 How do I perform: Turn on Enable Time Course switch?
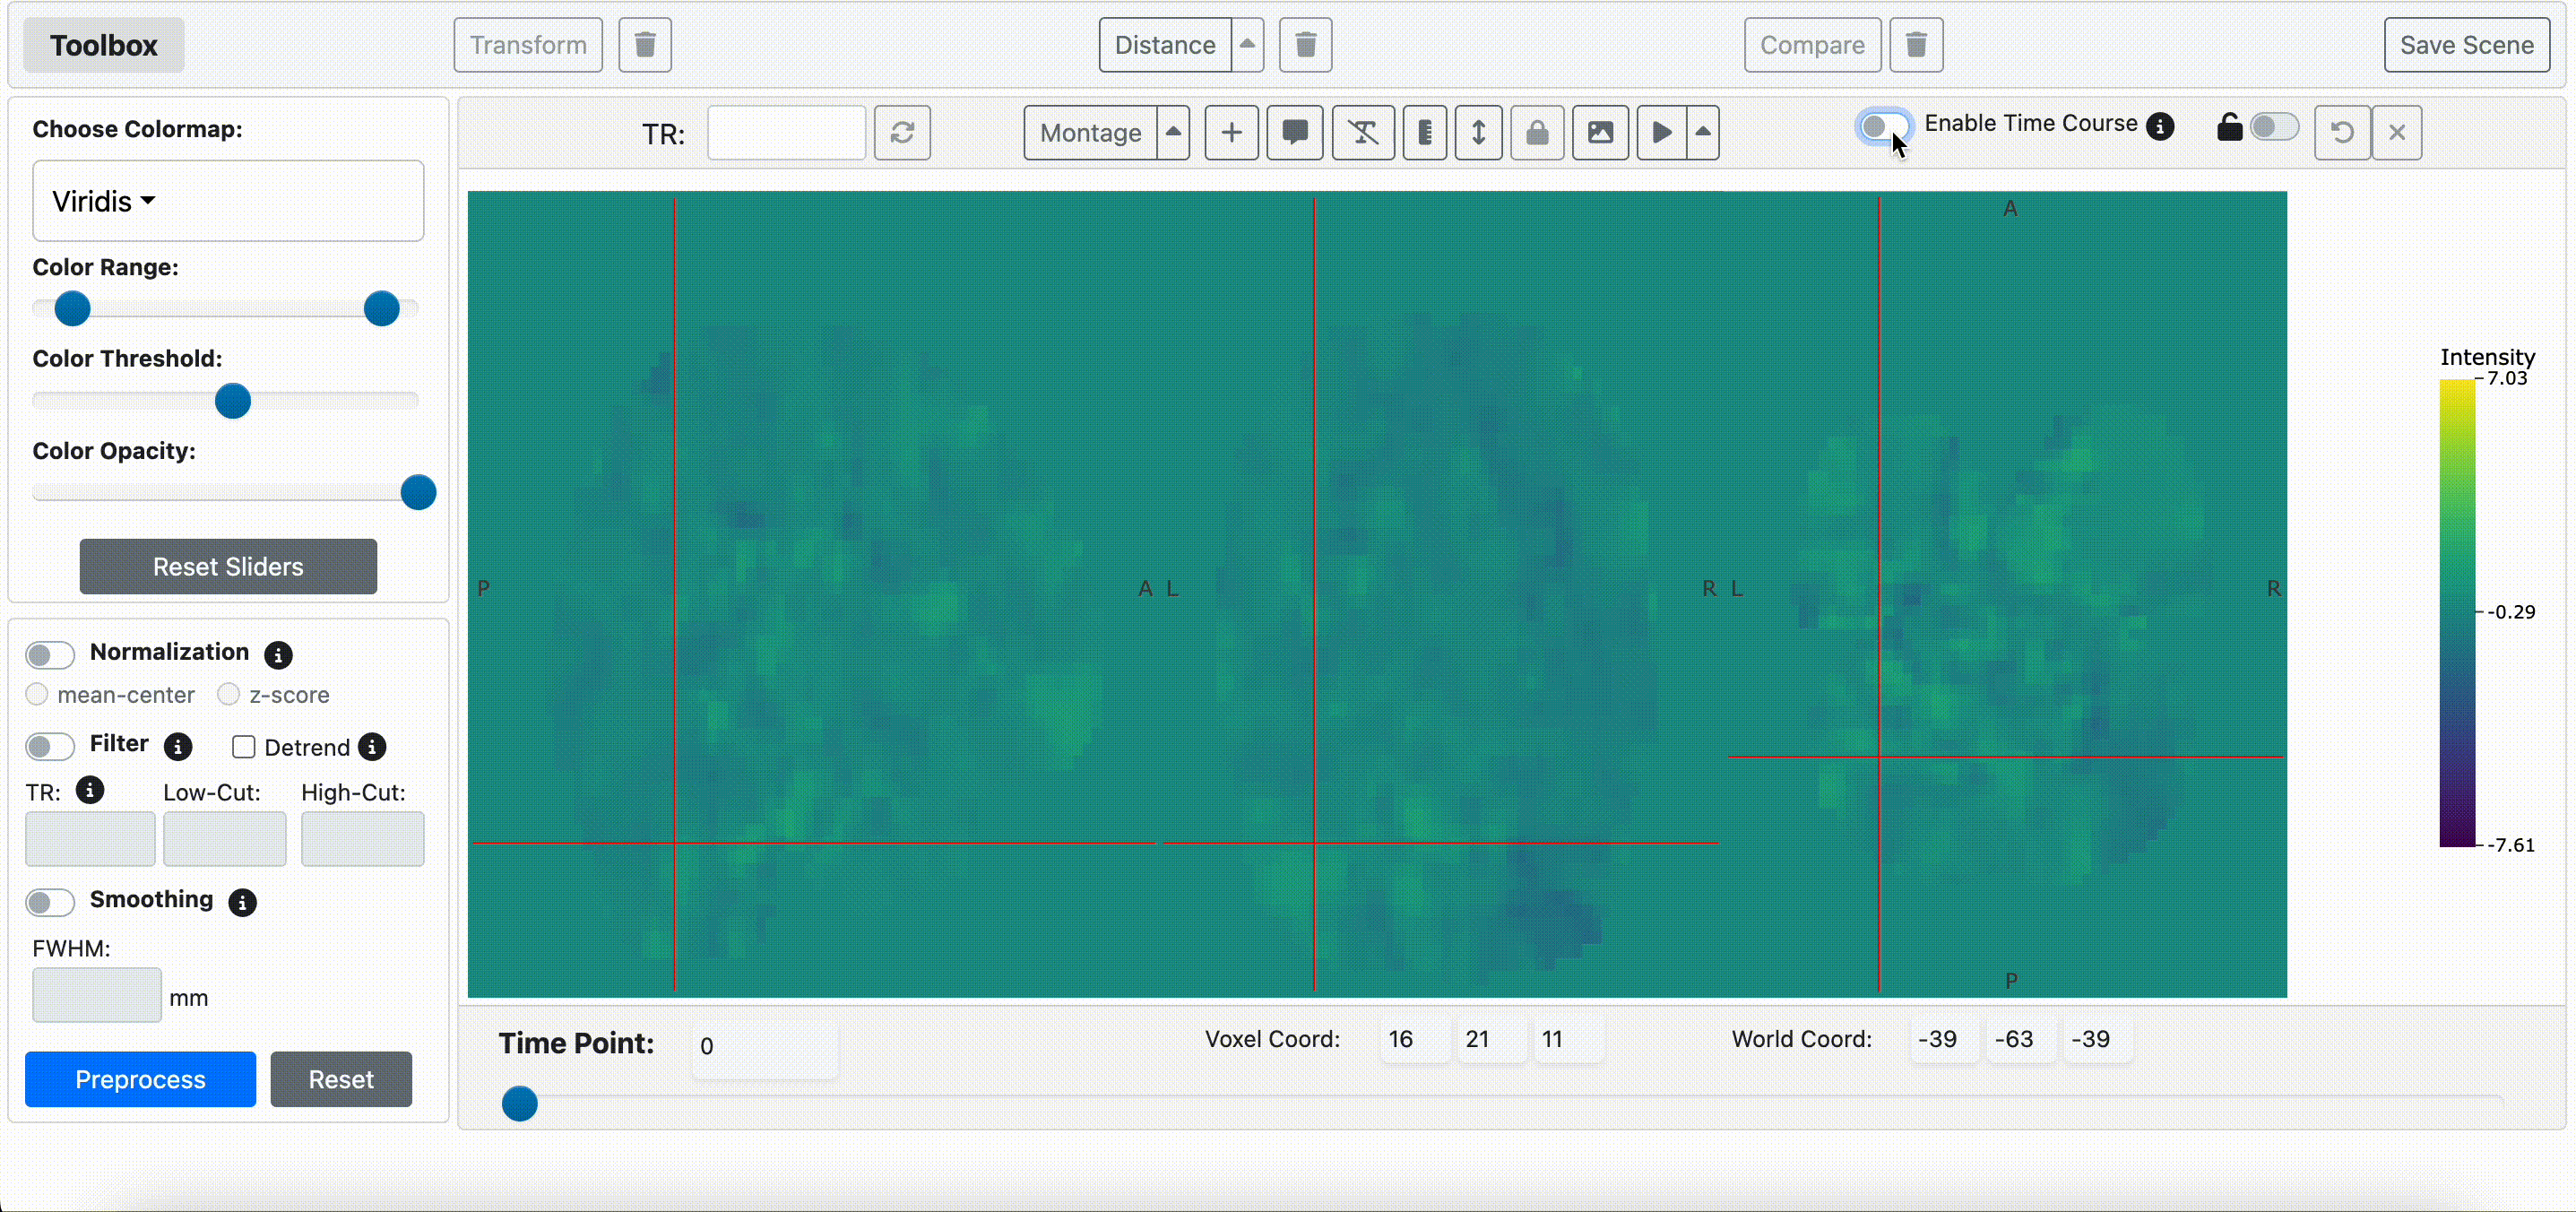(1883, 127)
